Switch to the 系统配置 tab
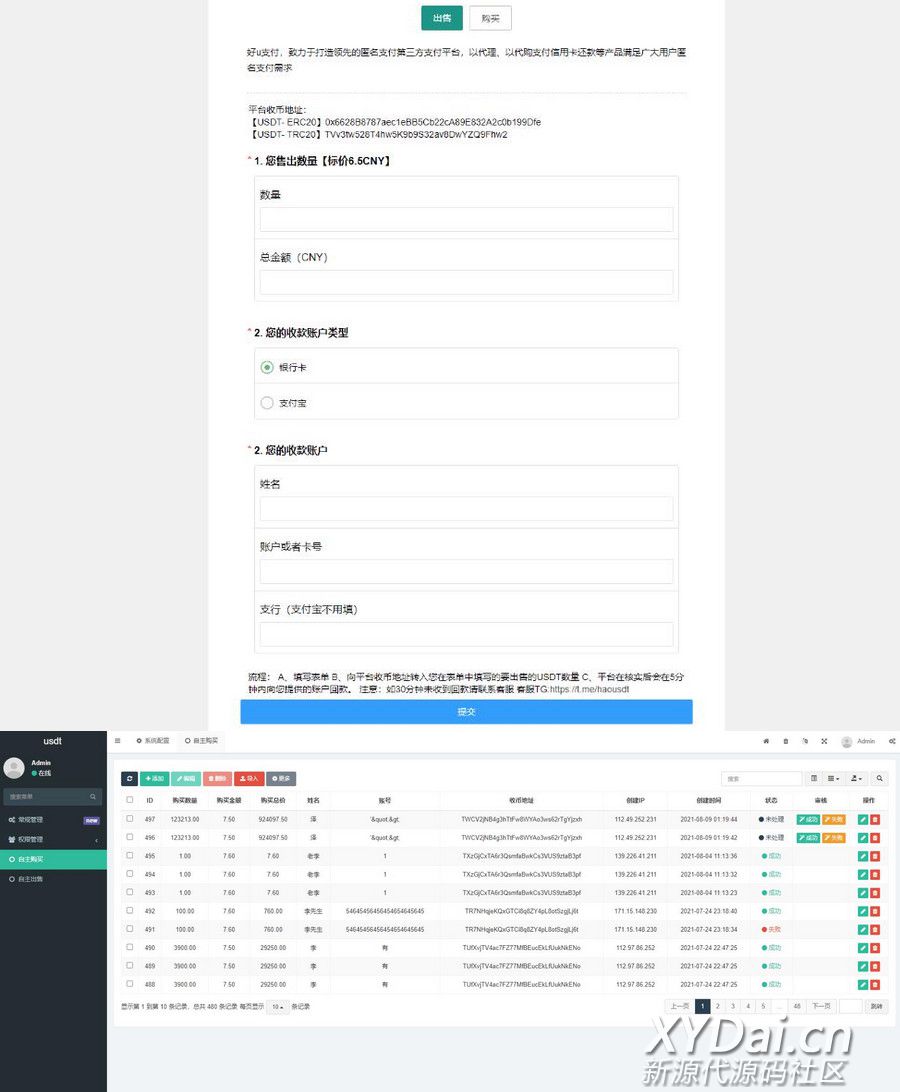The height and width of the screenshot is (1092, 900). (153, 741)
